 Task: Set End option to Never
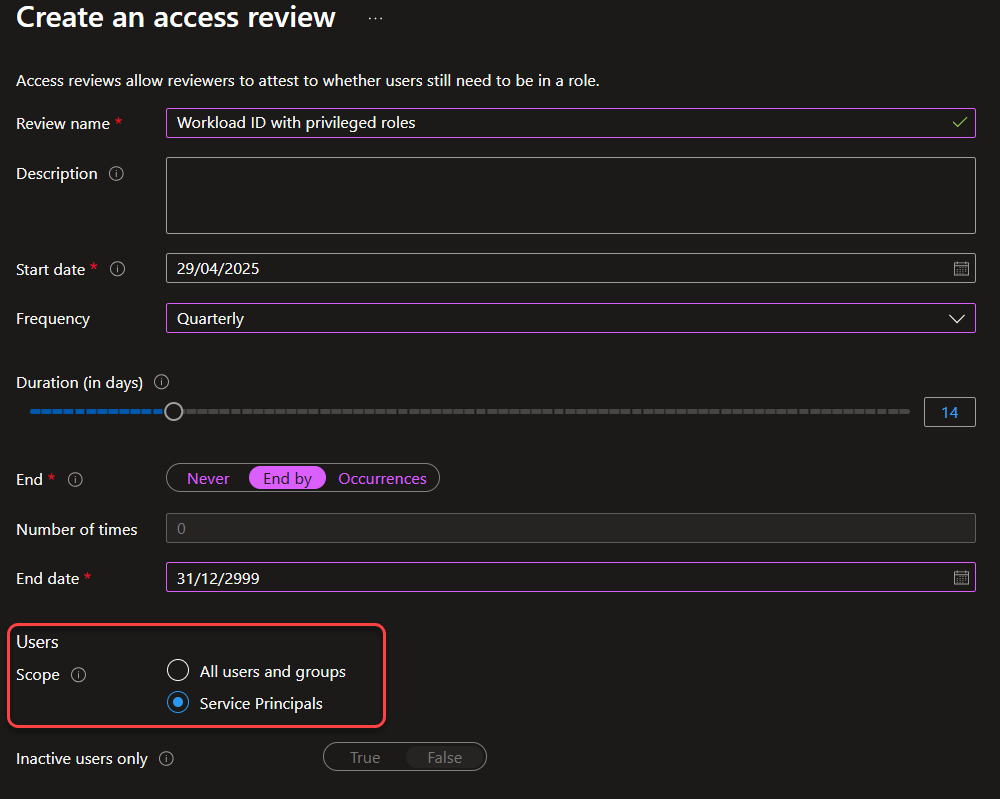click(208, 478)
